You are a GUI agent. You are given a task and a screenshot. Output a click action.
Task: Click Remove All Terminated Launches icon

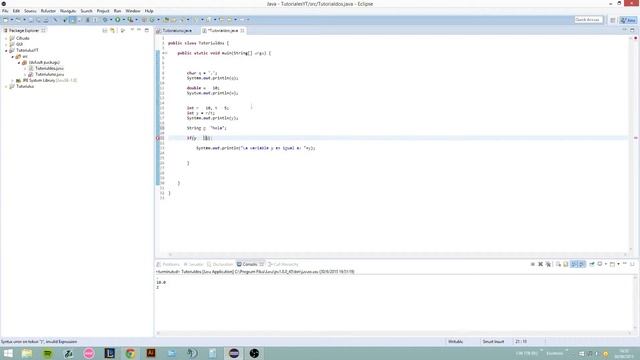tap(548, 264)
